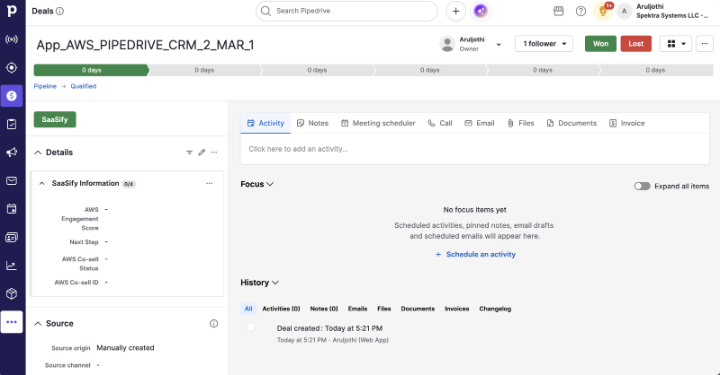Screen dimensions: 720x375
Task: Switch to the Call tab
Action: pos(440,123)
